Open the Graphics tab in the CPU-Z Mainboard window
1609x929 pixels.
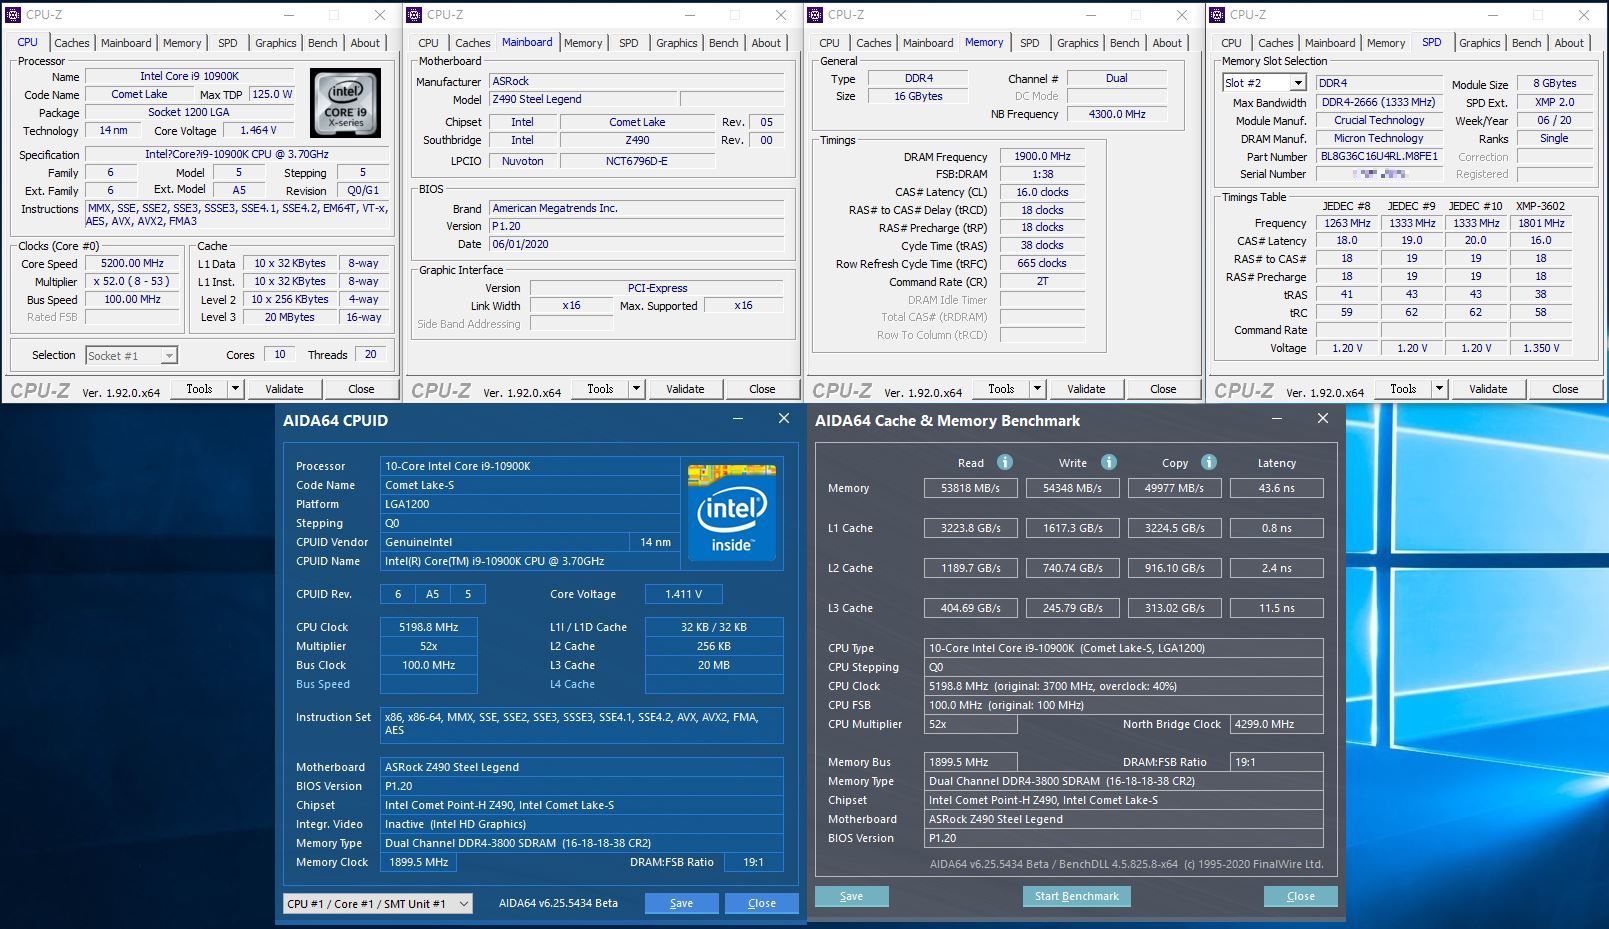pyautogui.click(x=677, y=43)
